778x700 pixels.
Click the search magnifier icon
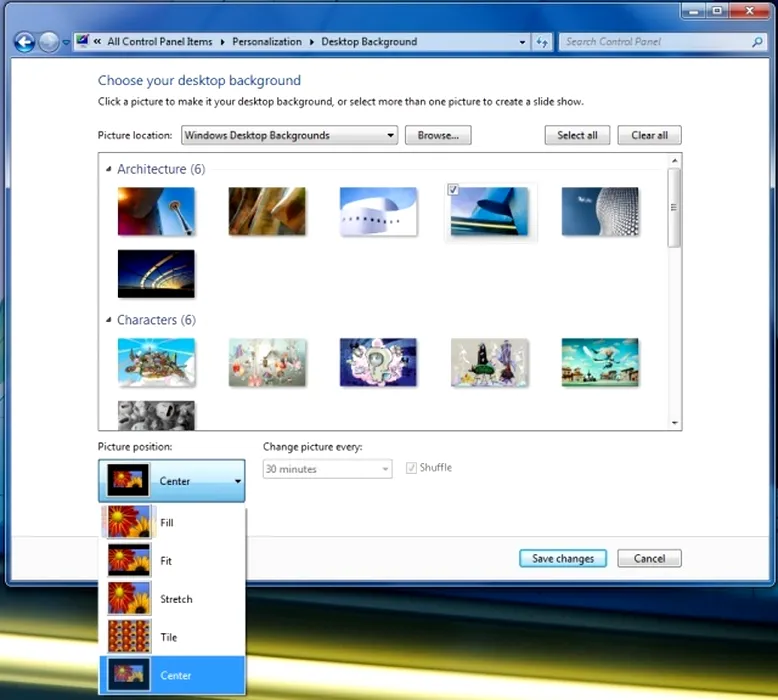[x=757, y=42]
